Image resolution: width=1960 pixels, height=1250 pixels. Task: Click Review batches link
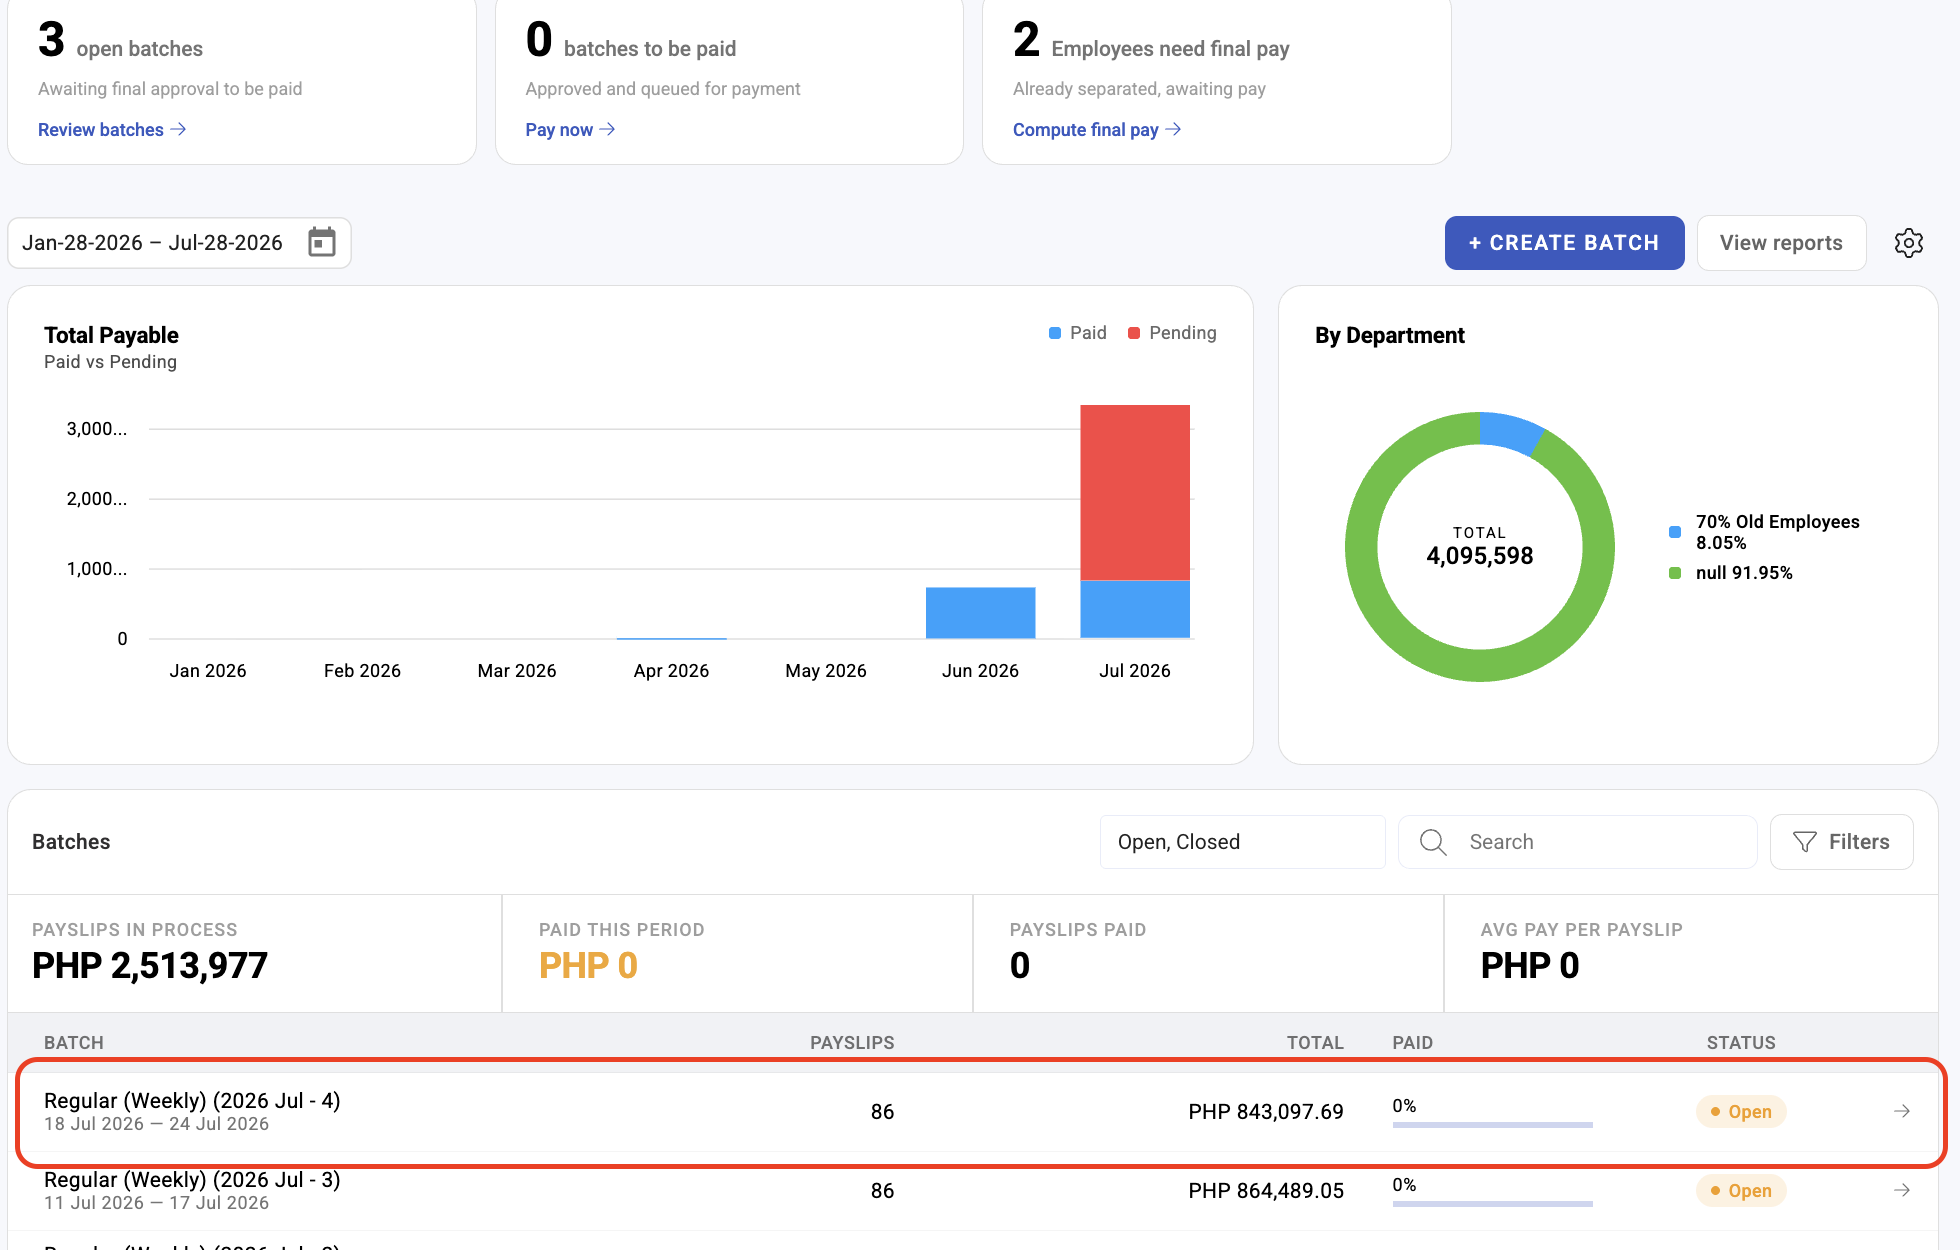pos(112,130)
